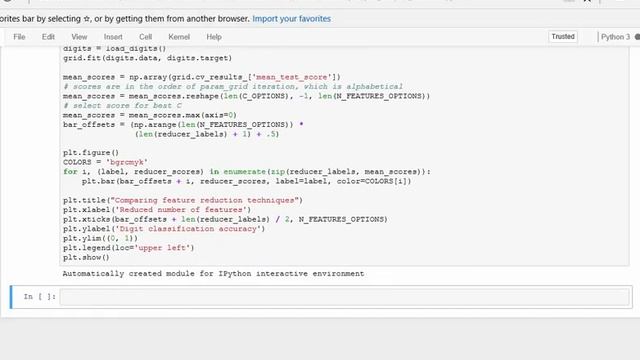
Task: Open the Help menu
Action: [214, 37]
